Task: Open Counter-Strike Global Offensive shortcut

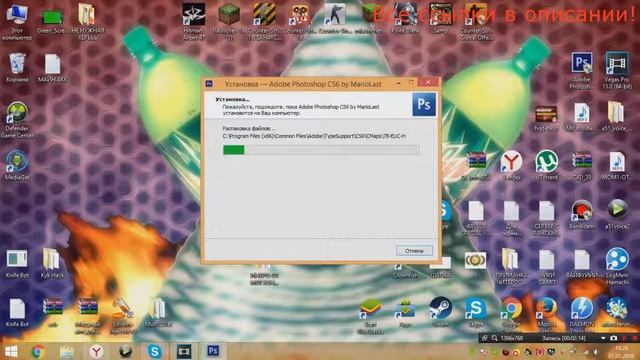Action: (x=476, y=20)
